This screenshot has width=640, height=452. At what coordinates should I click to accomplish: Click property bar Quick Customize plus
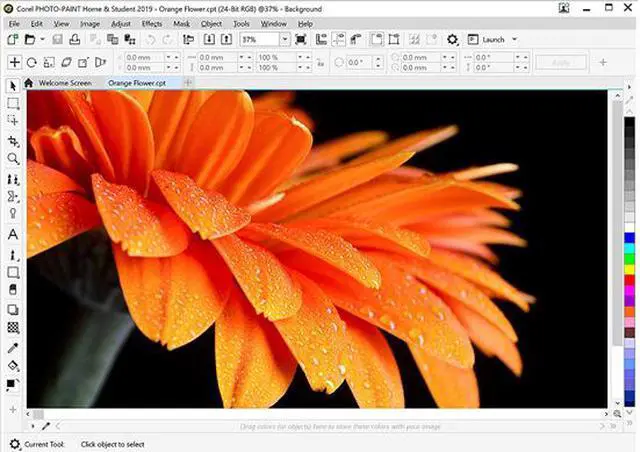click(x=603, y=62)
